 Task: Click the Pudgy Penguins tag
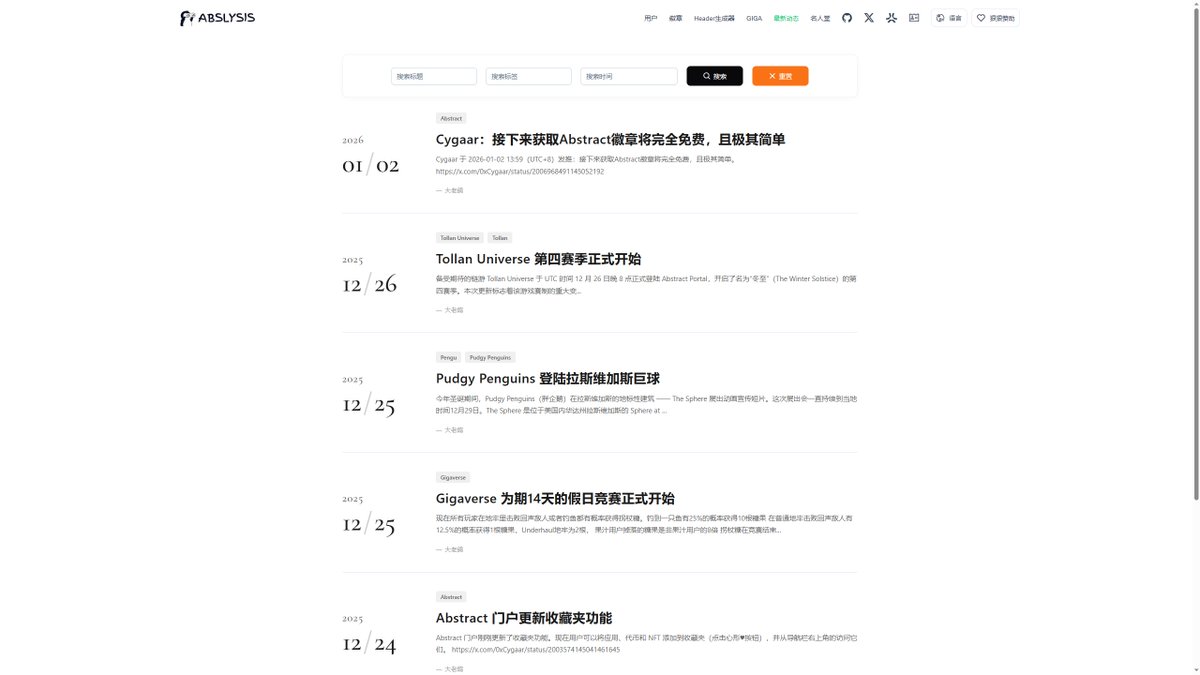(x=490, y=357)
